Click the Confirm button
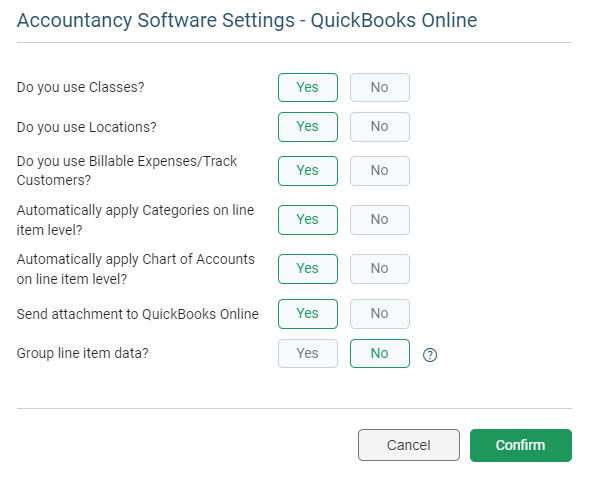Viewport: 589px width, 479px height. [521, 445]
